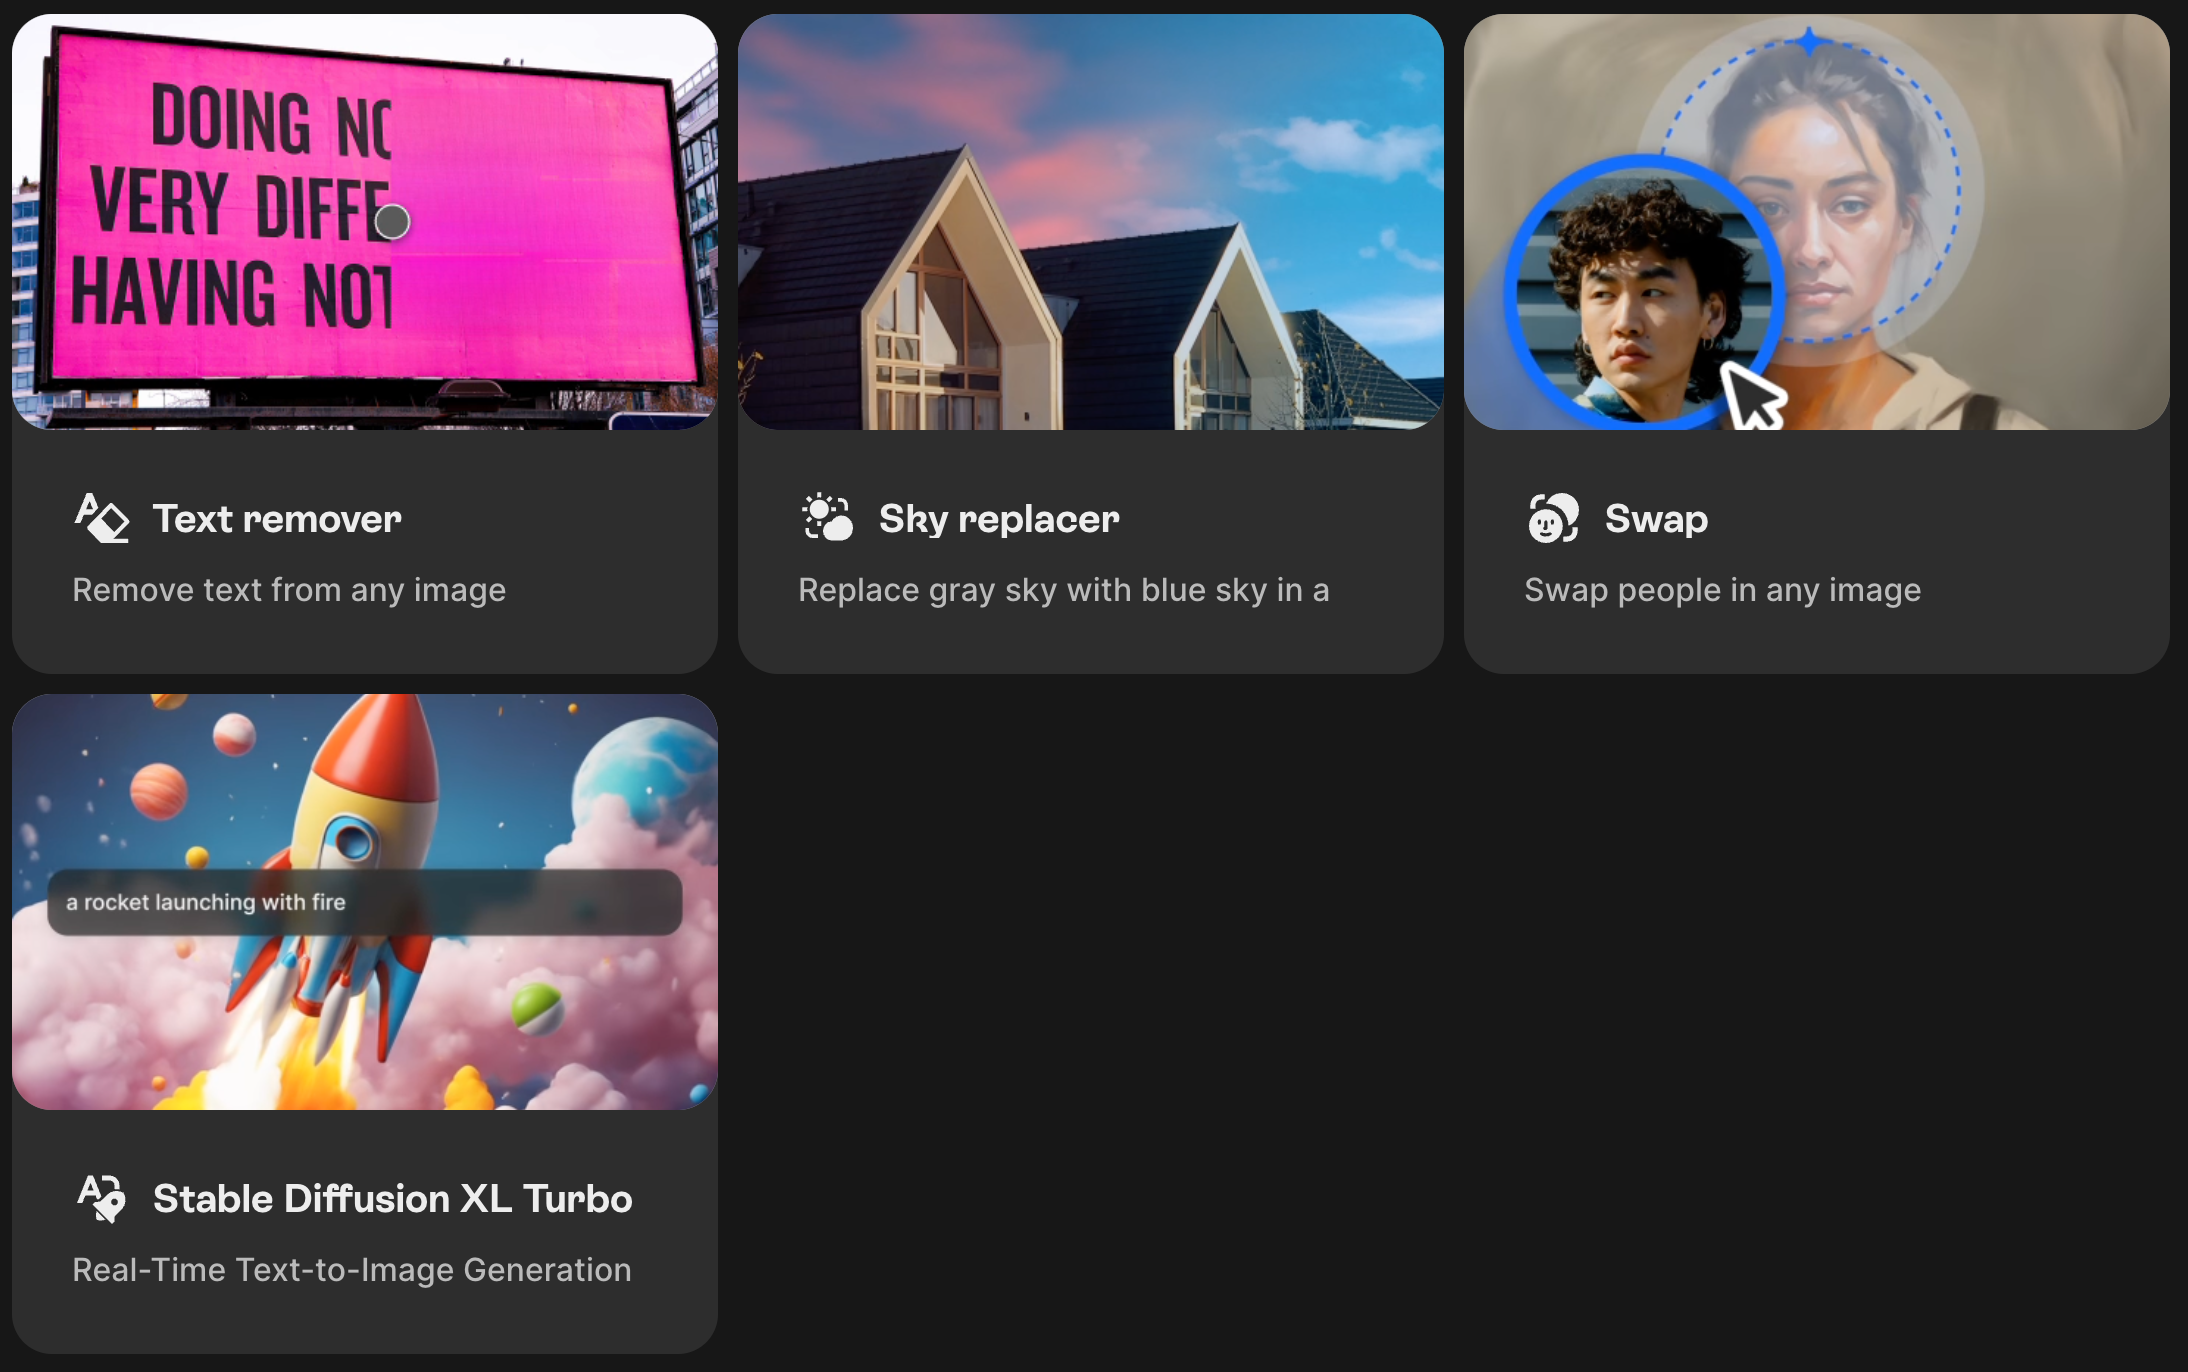
Task: Click the Sky replacer sun-cloud icon
Action: 828,518
